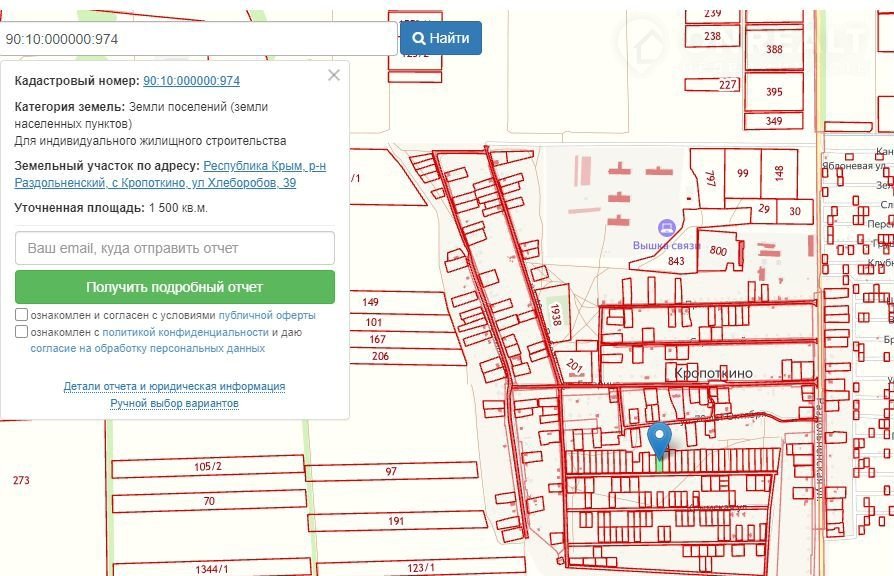Click the Получить подробный отчет button
Screen dimensions: 894x576
pyautogui.click(x=175, y=287)
